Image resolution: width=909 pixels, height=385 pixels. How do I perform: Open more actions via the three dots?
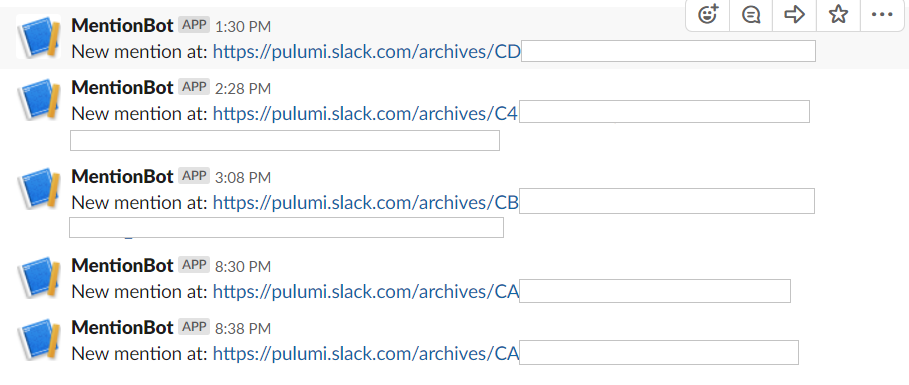[882, 14]
